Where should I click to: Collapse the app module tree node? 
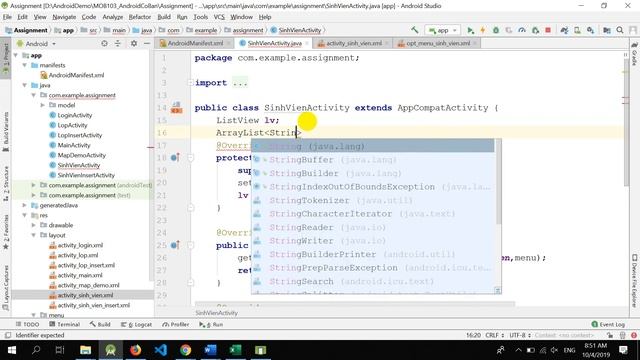pyautogui.click(x=16, y=55)
